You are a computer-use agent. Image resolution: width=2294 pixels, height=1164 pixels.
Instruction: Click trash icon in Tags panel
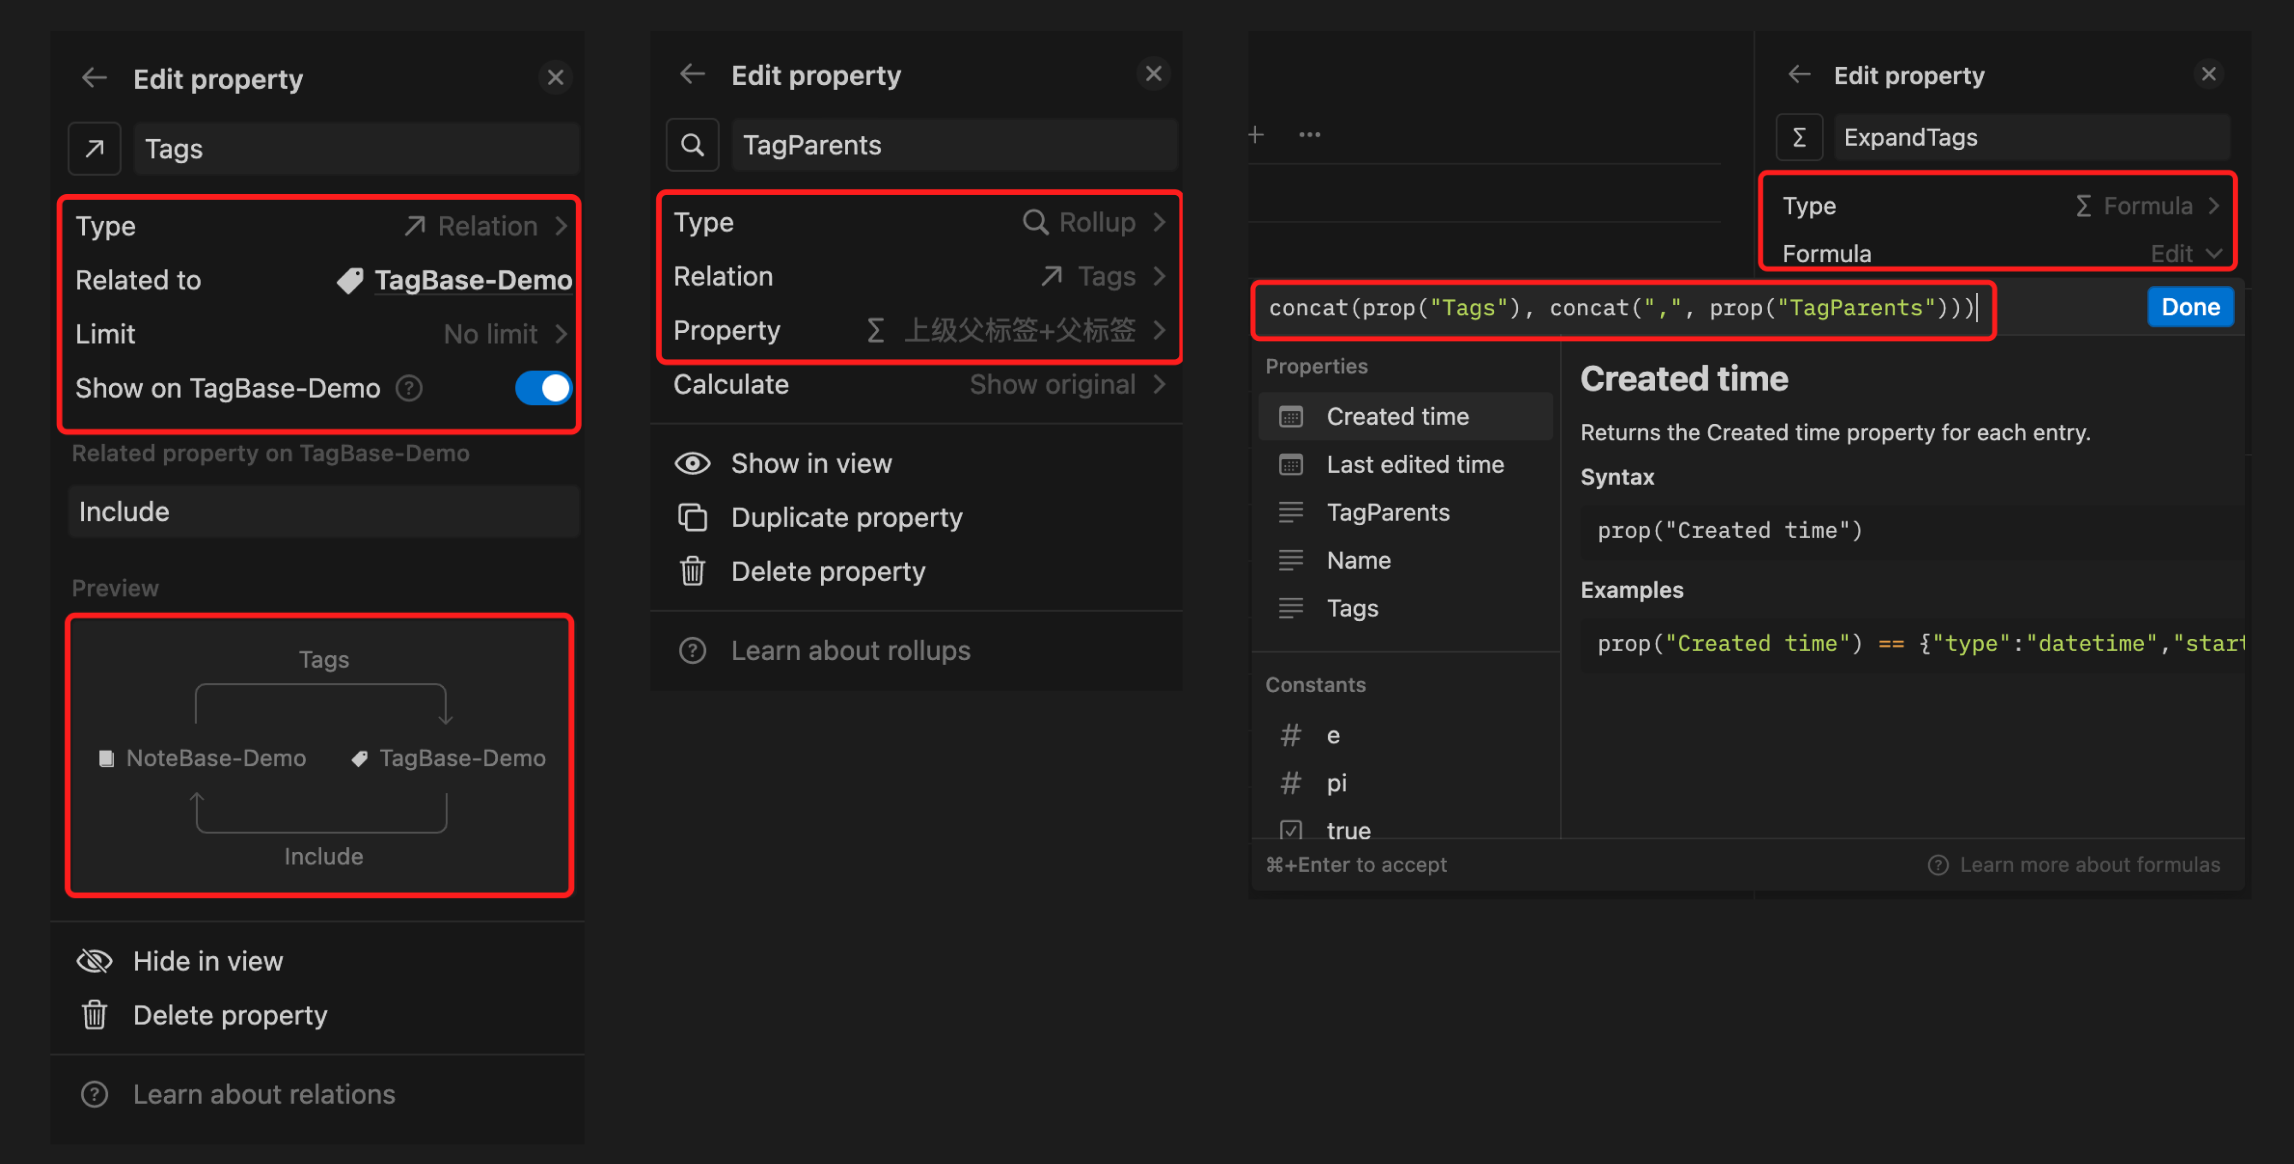(x=95, y=1015)
